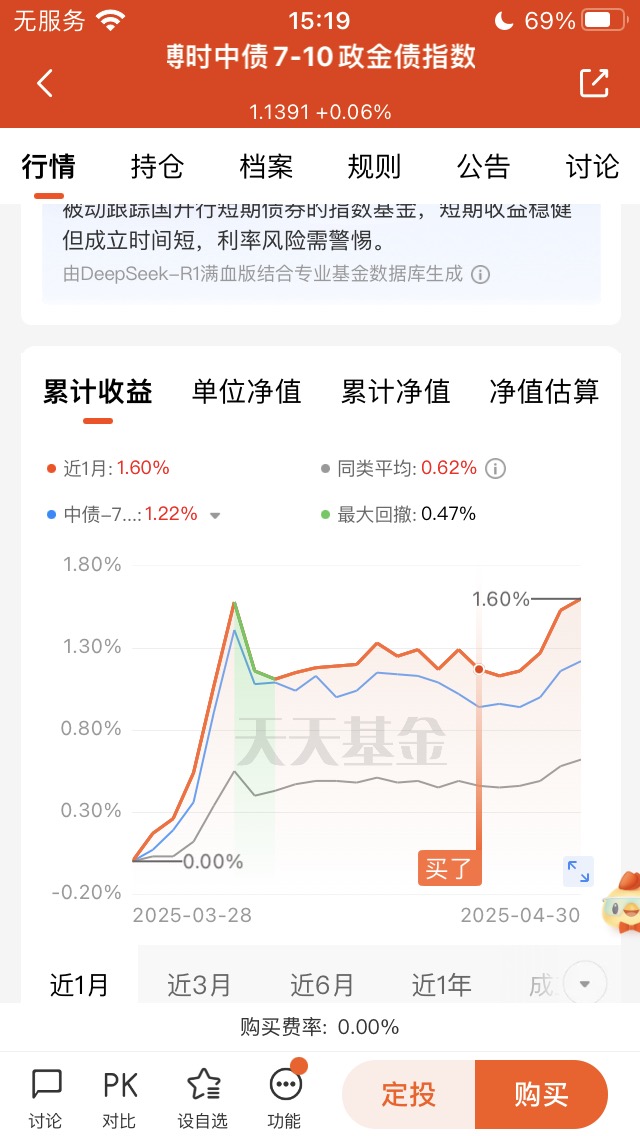The image size is (640, 1136).
Task: Switch to 持仓 tab
Action: (157, 167)
